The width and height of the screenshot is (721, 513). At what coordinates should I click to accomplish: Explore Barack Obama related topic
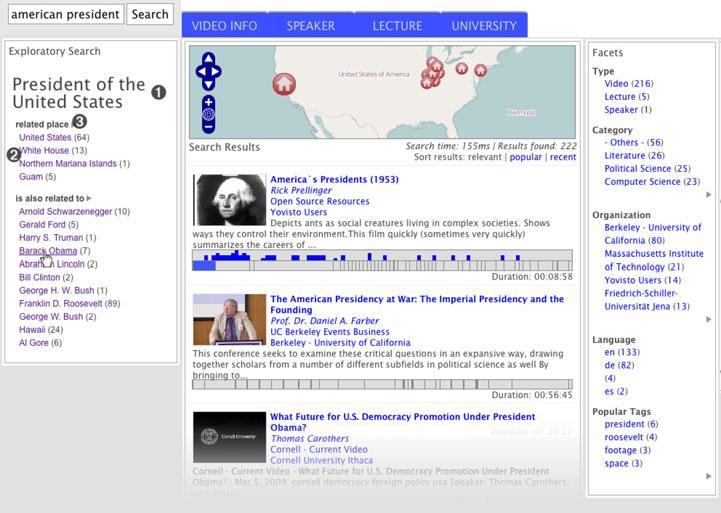point(54,251)
